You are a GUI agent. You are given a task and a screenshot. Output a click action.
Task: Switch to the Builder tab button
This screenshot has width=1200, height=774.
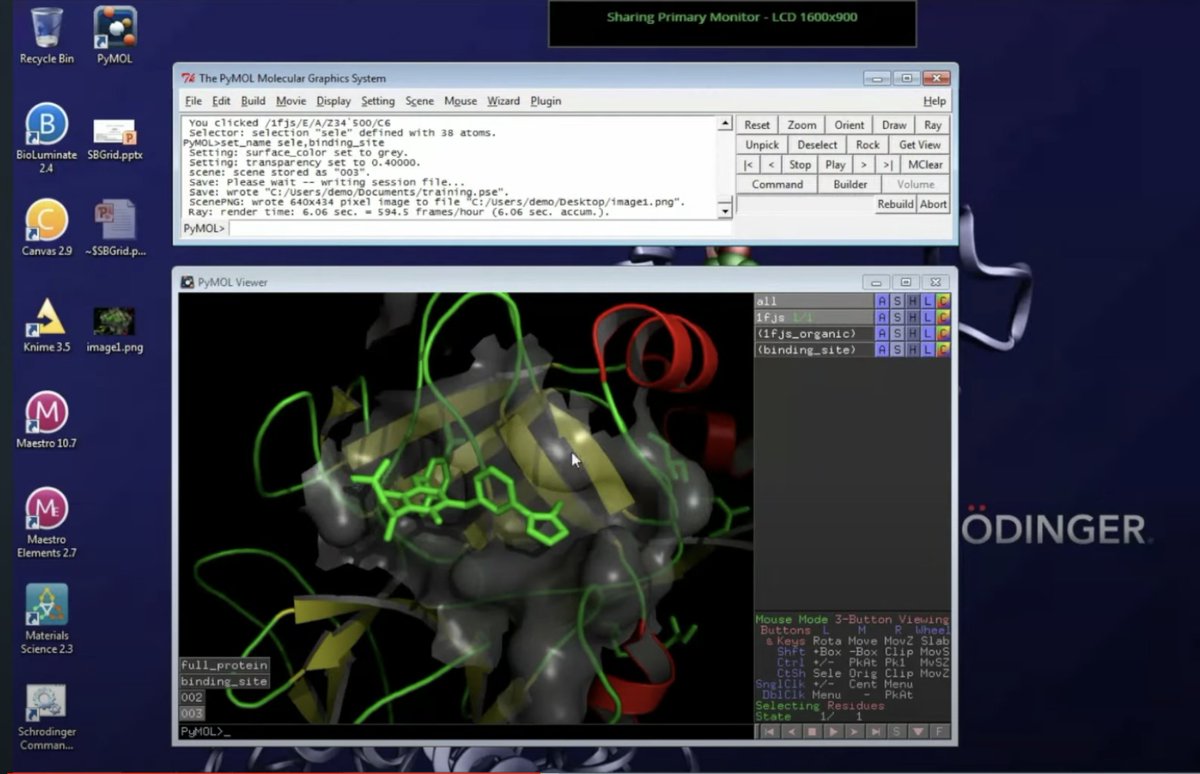(850, 184)
